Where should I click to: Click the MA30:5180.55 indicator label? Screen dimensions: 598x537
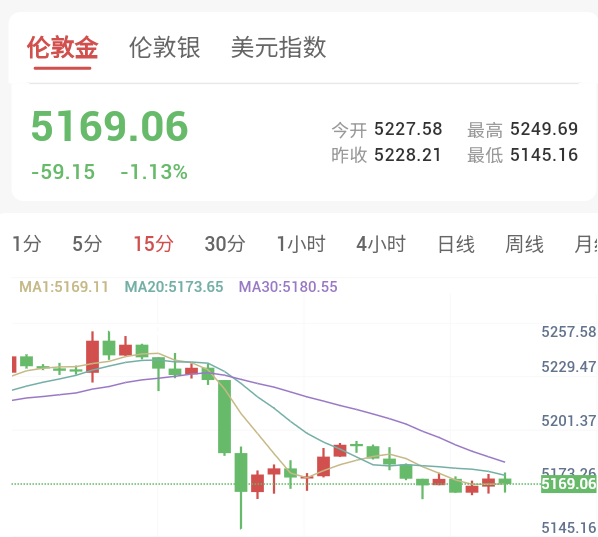coord(288,287)
